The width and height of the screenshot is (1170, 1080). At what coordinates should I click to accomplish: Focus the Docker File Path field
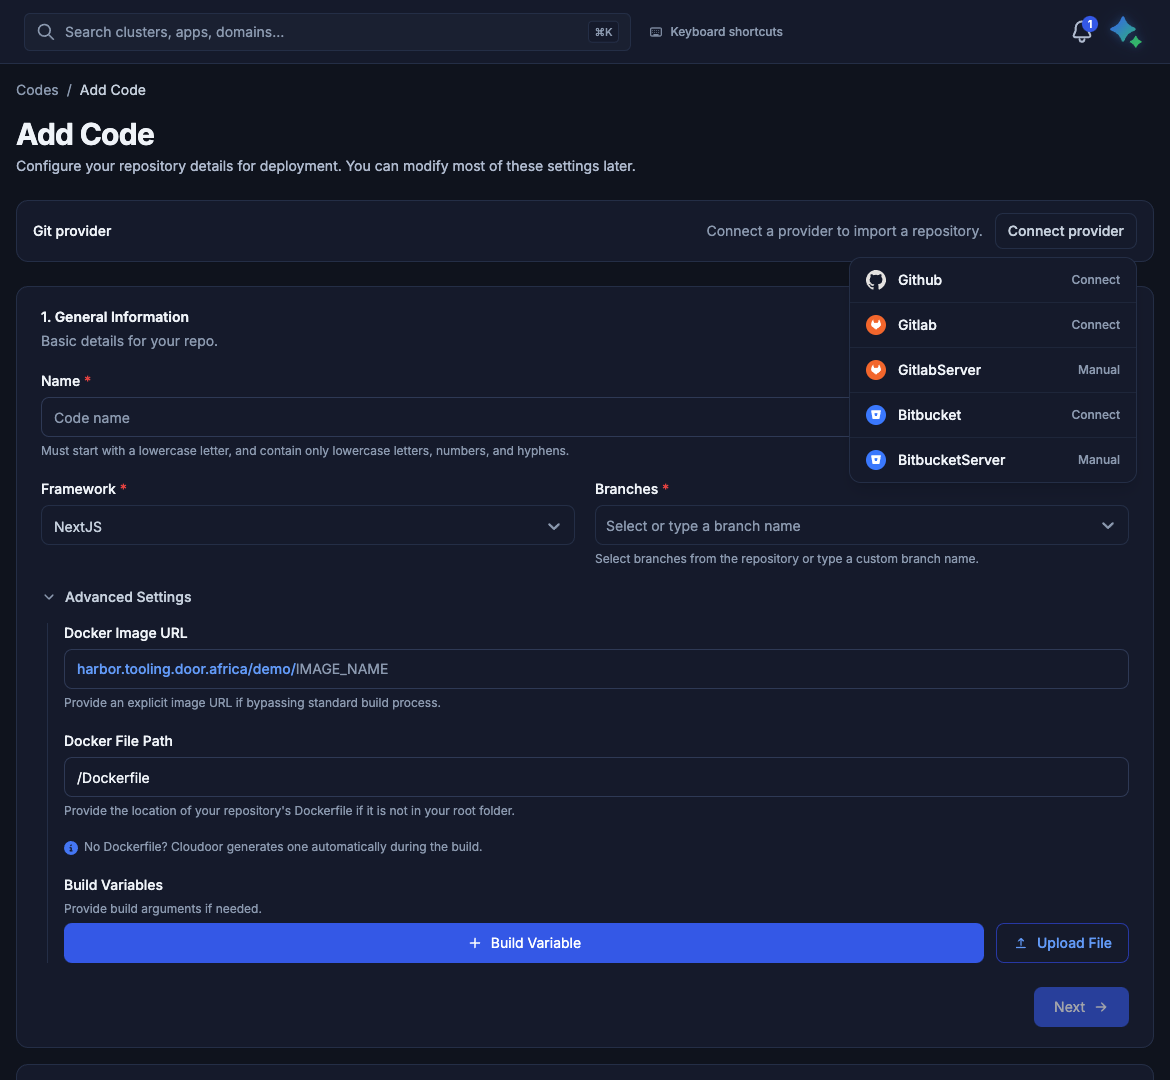point(596,777)
